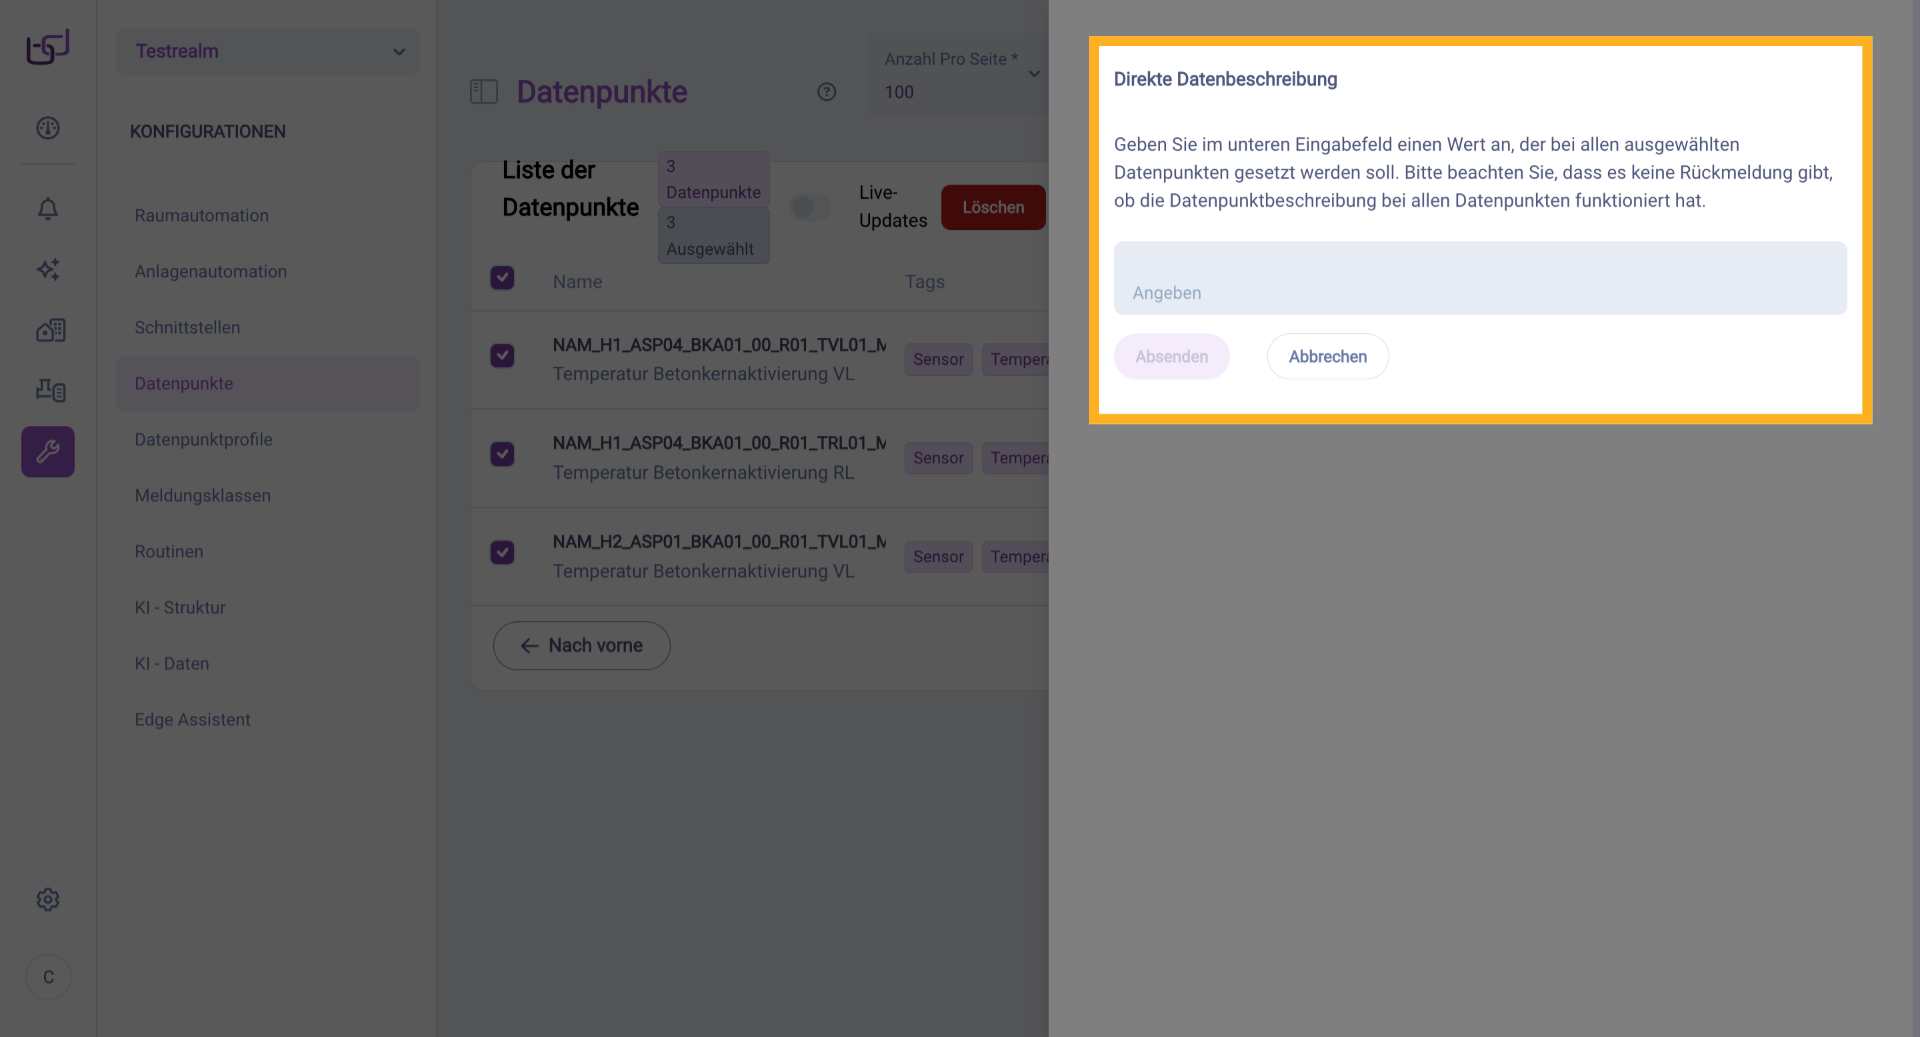Click the pipes and list sidebar icon
The height and width of the screenshot is (1037, 1920).
click(x=47, y=391)
